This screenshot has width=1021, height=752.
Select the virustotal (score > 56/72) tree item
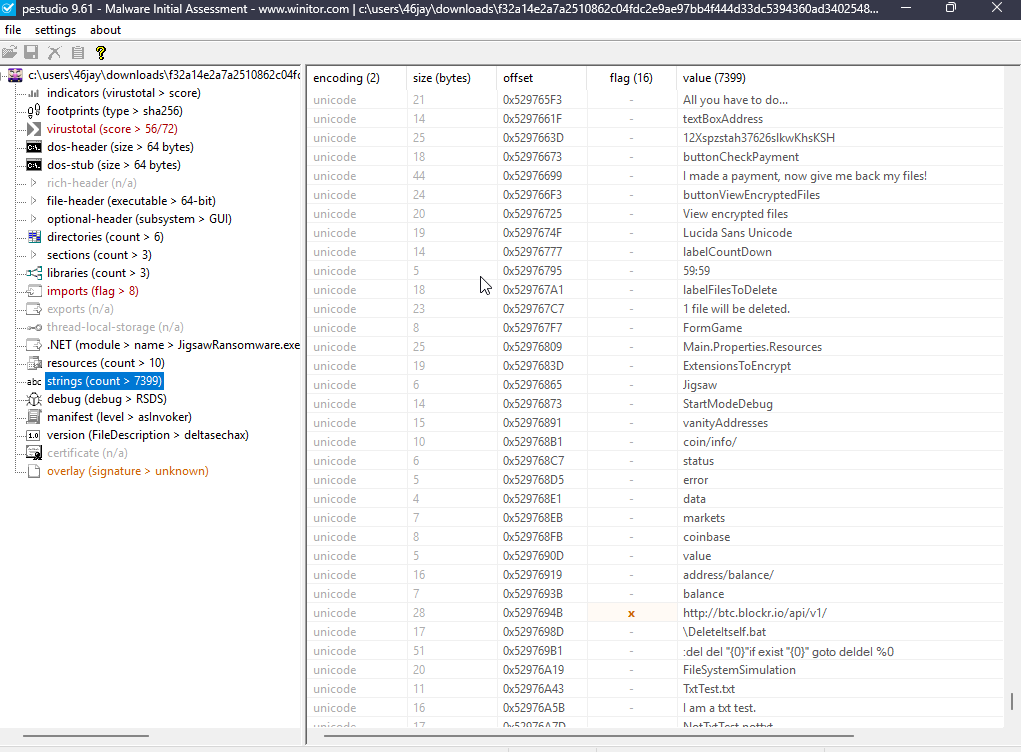(x=112, y=129)
